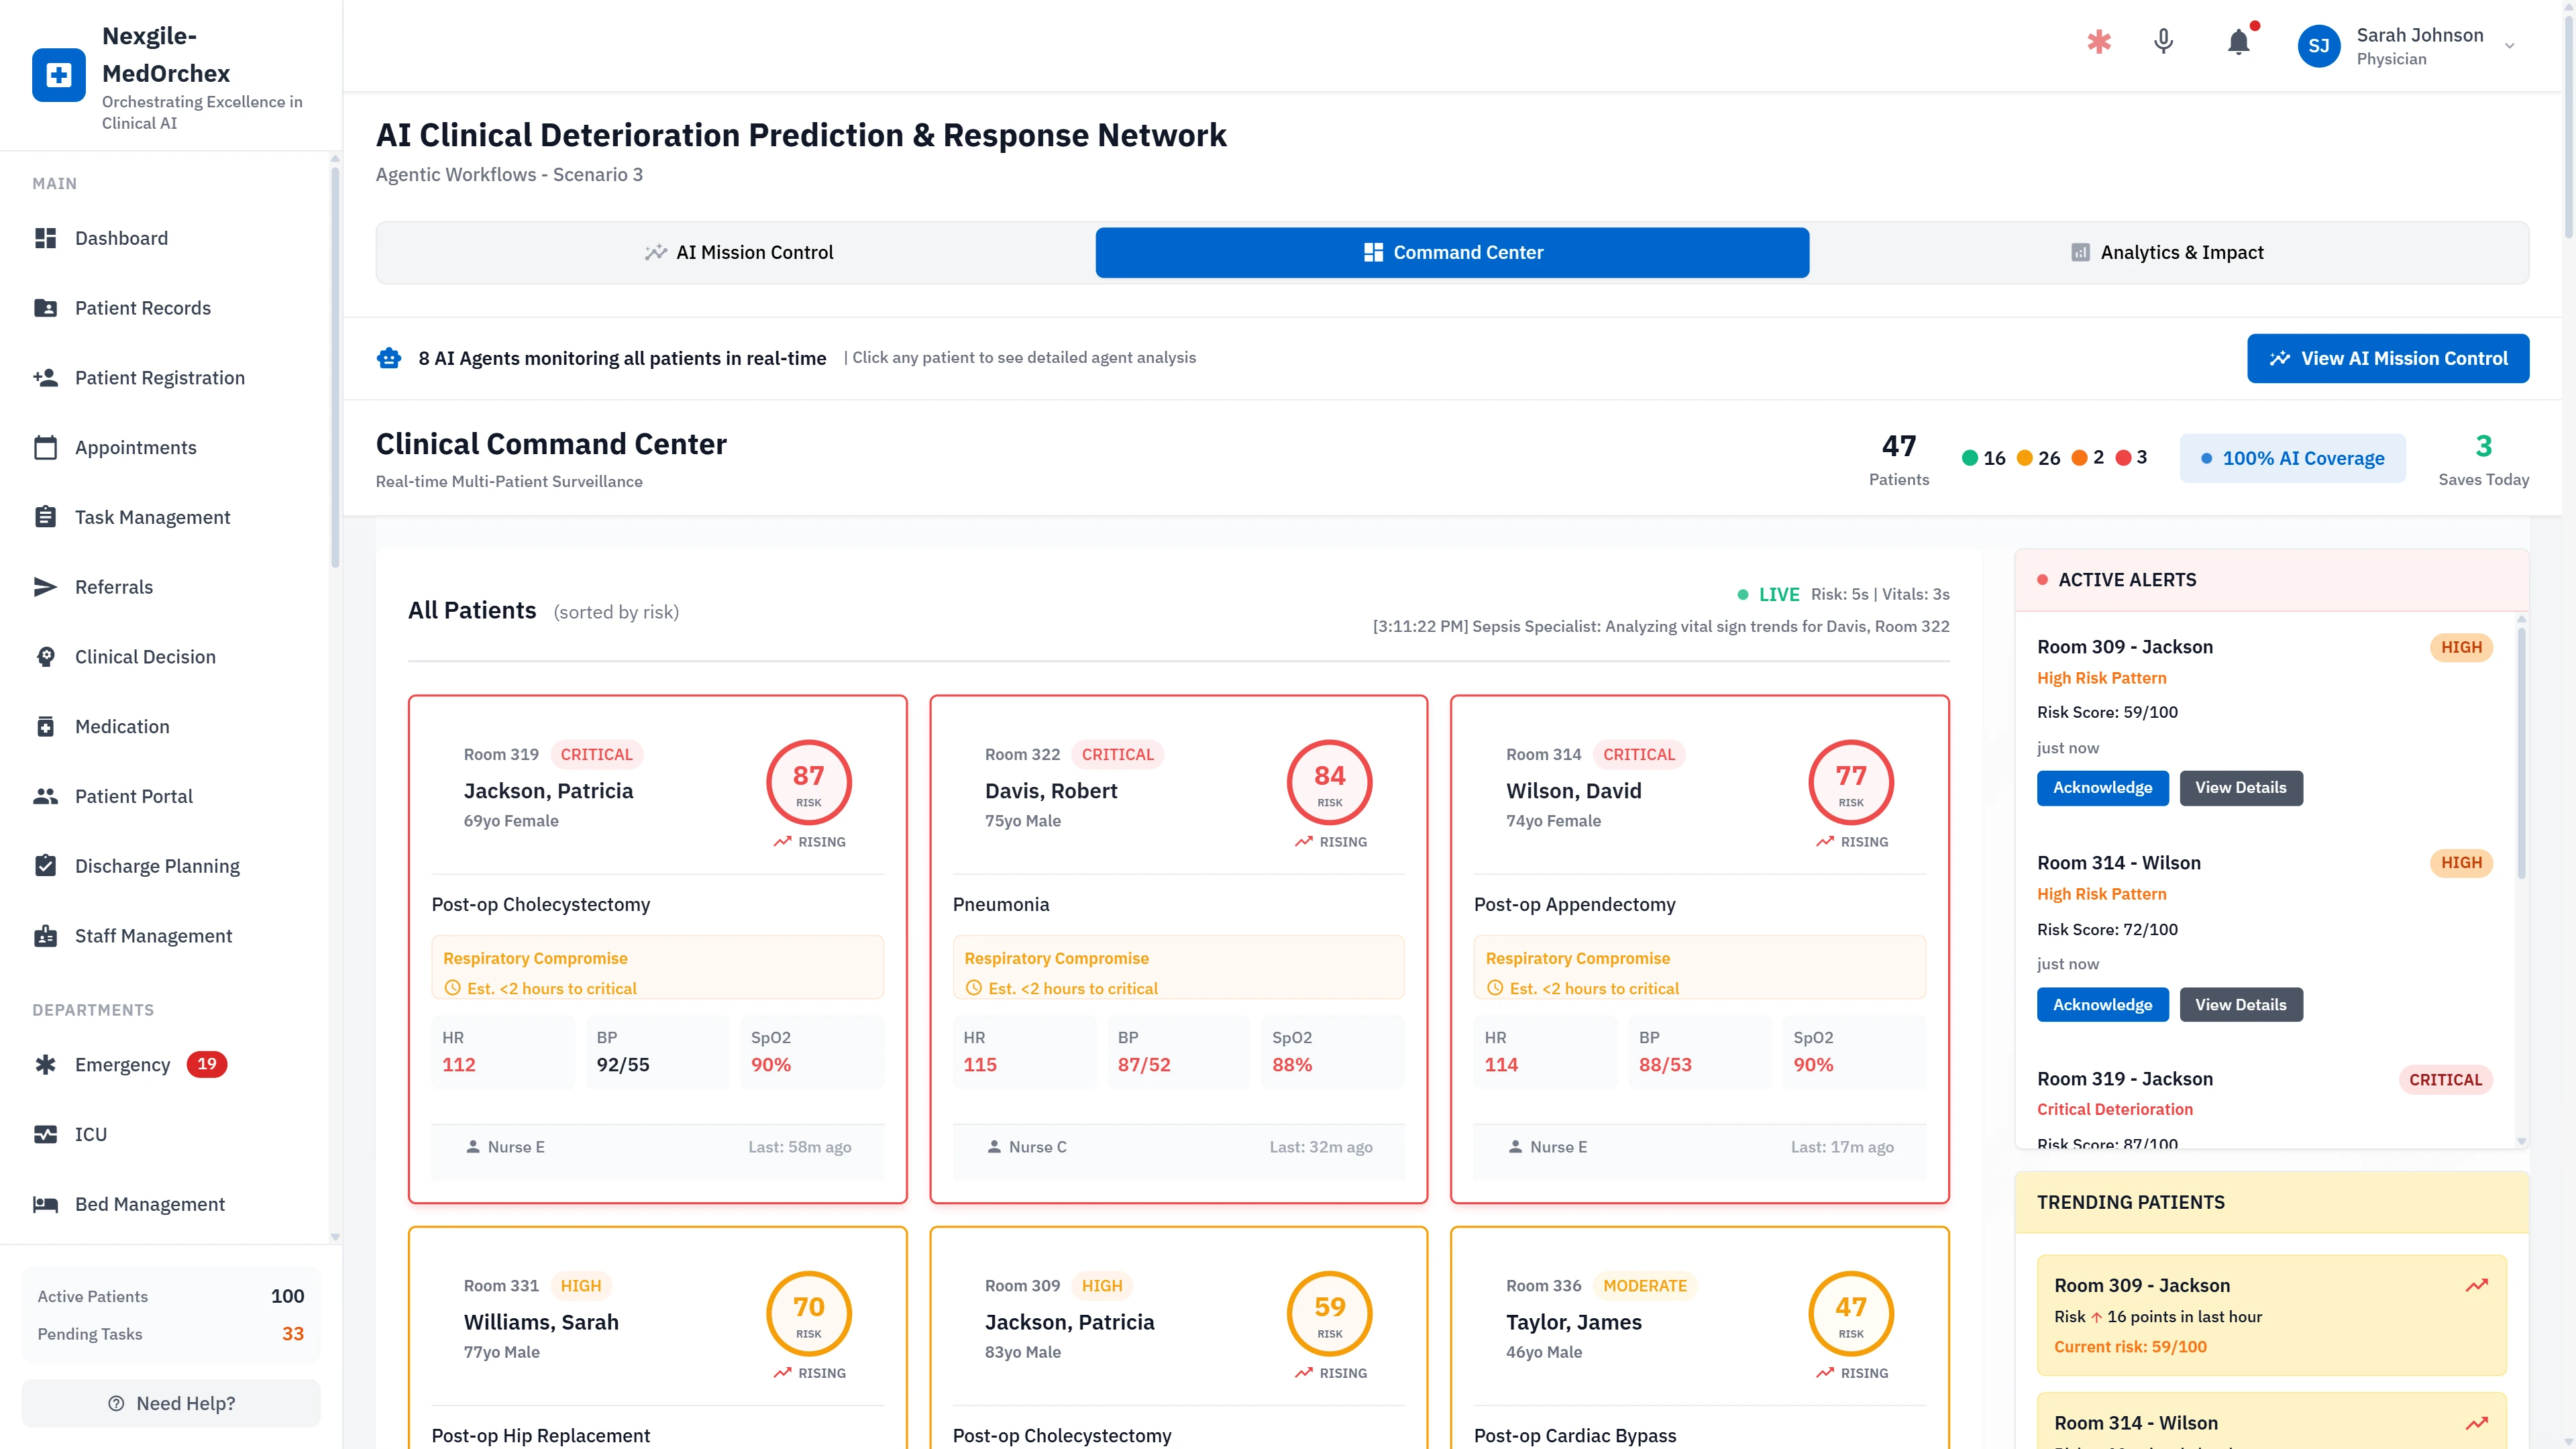
Task: Open the notifications bell
Action: [x=2238, y=43]
